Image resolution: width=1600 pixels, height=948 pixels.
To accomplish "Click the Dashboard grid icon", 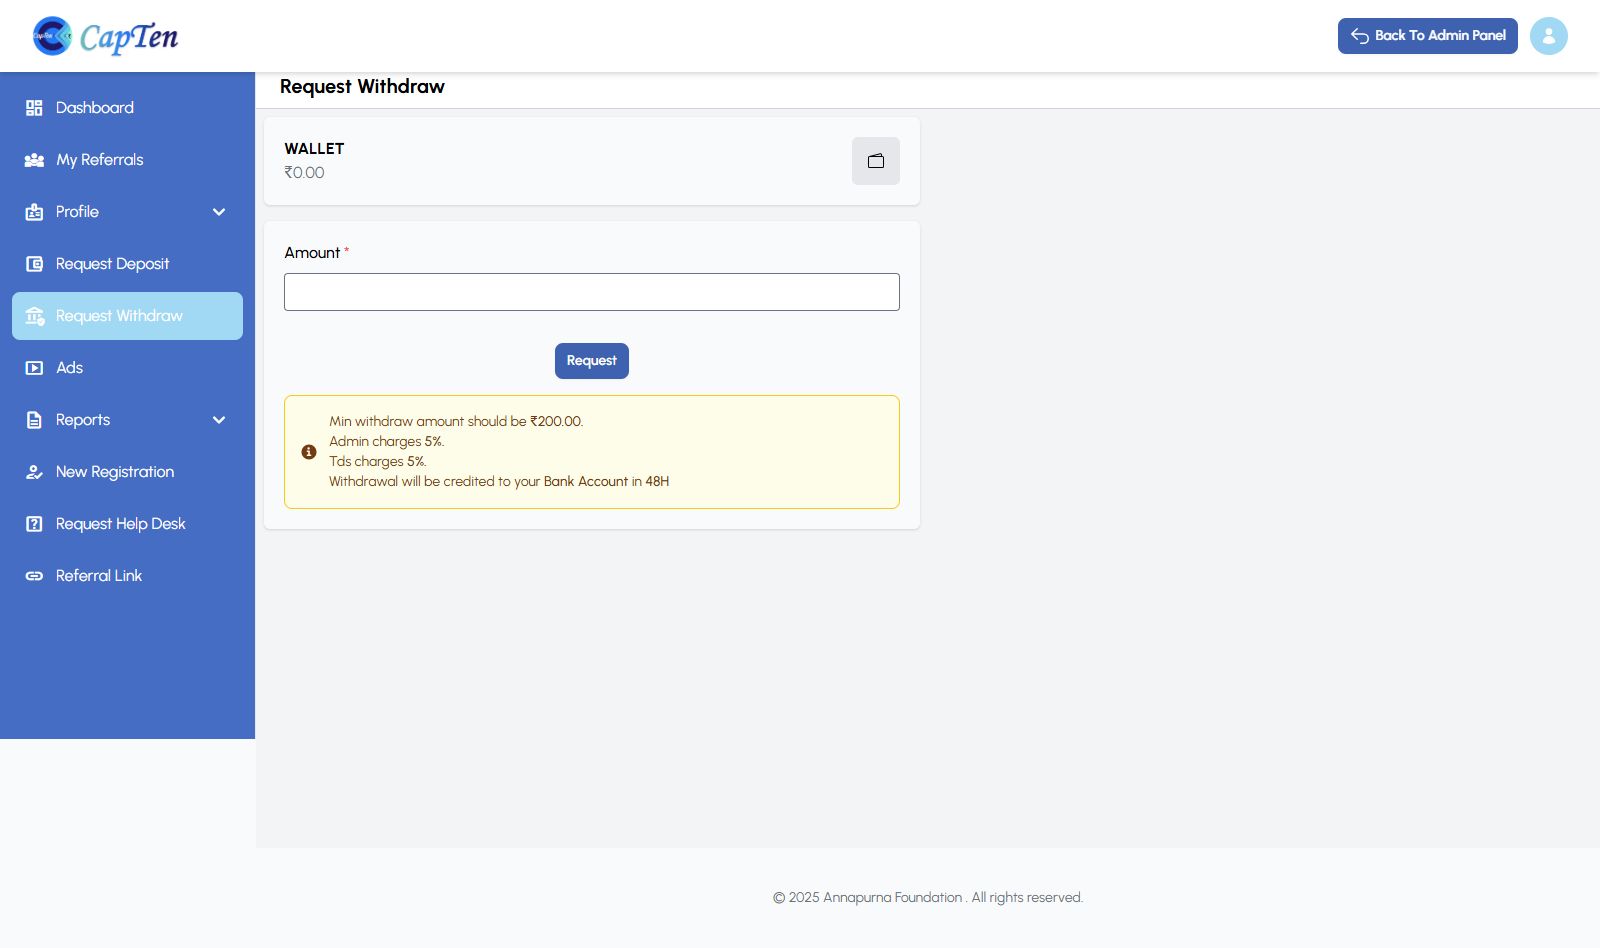I will (x=34, y=108).
